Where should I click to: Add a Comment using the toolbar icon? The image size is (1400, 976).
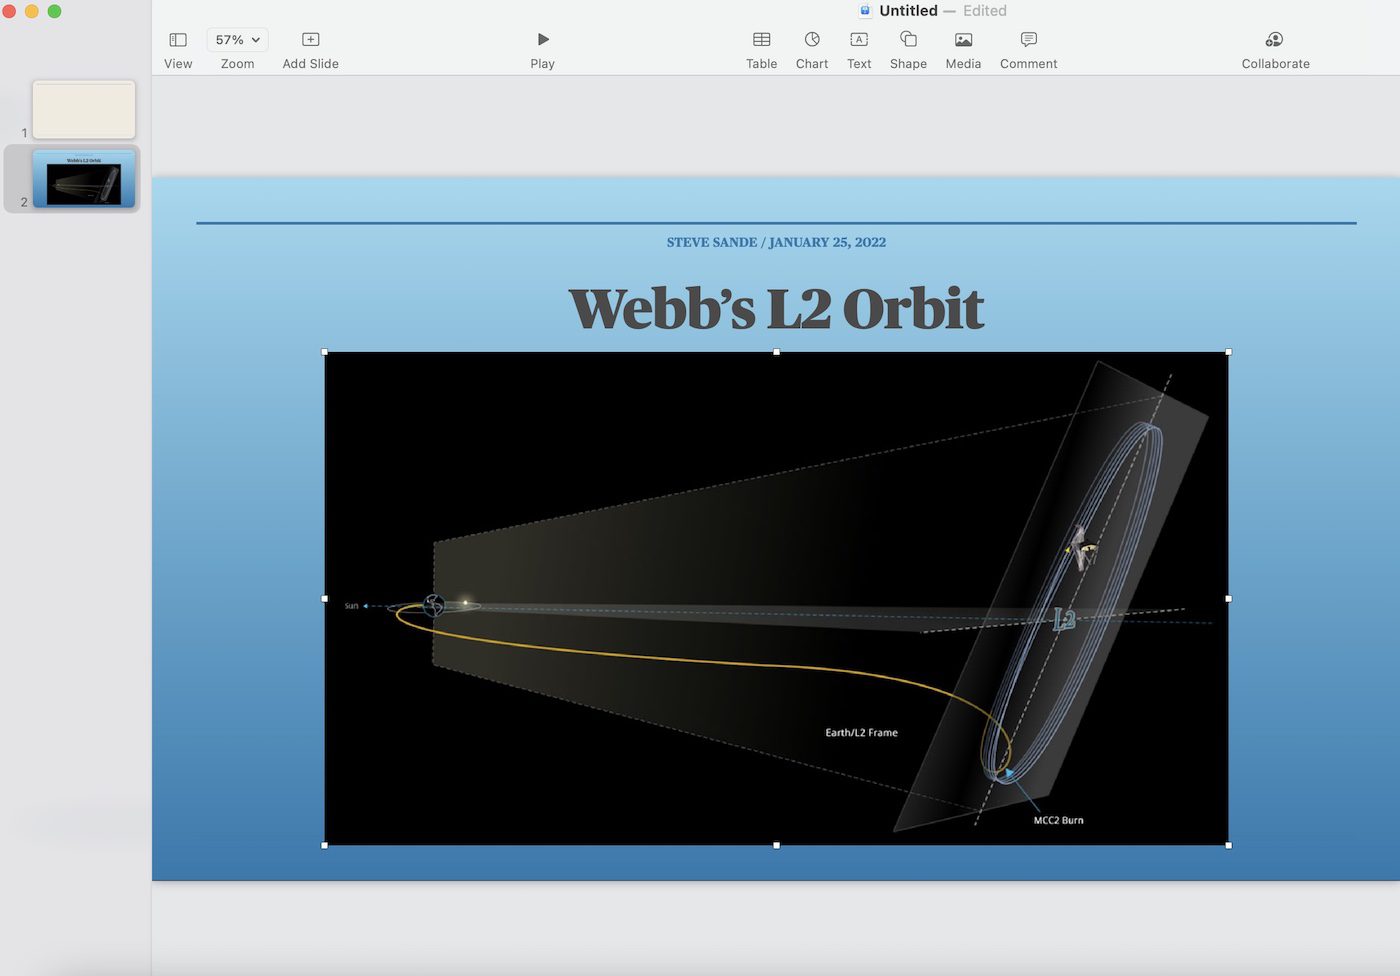pyautogui.click(x=1028, y=40)
